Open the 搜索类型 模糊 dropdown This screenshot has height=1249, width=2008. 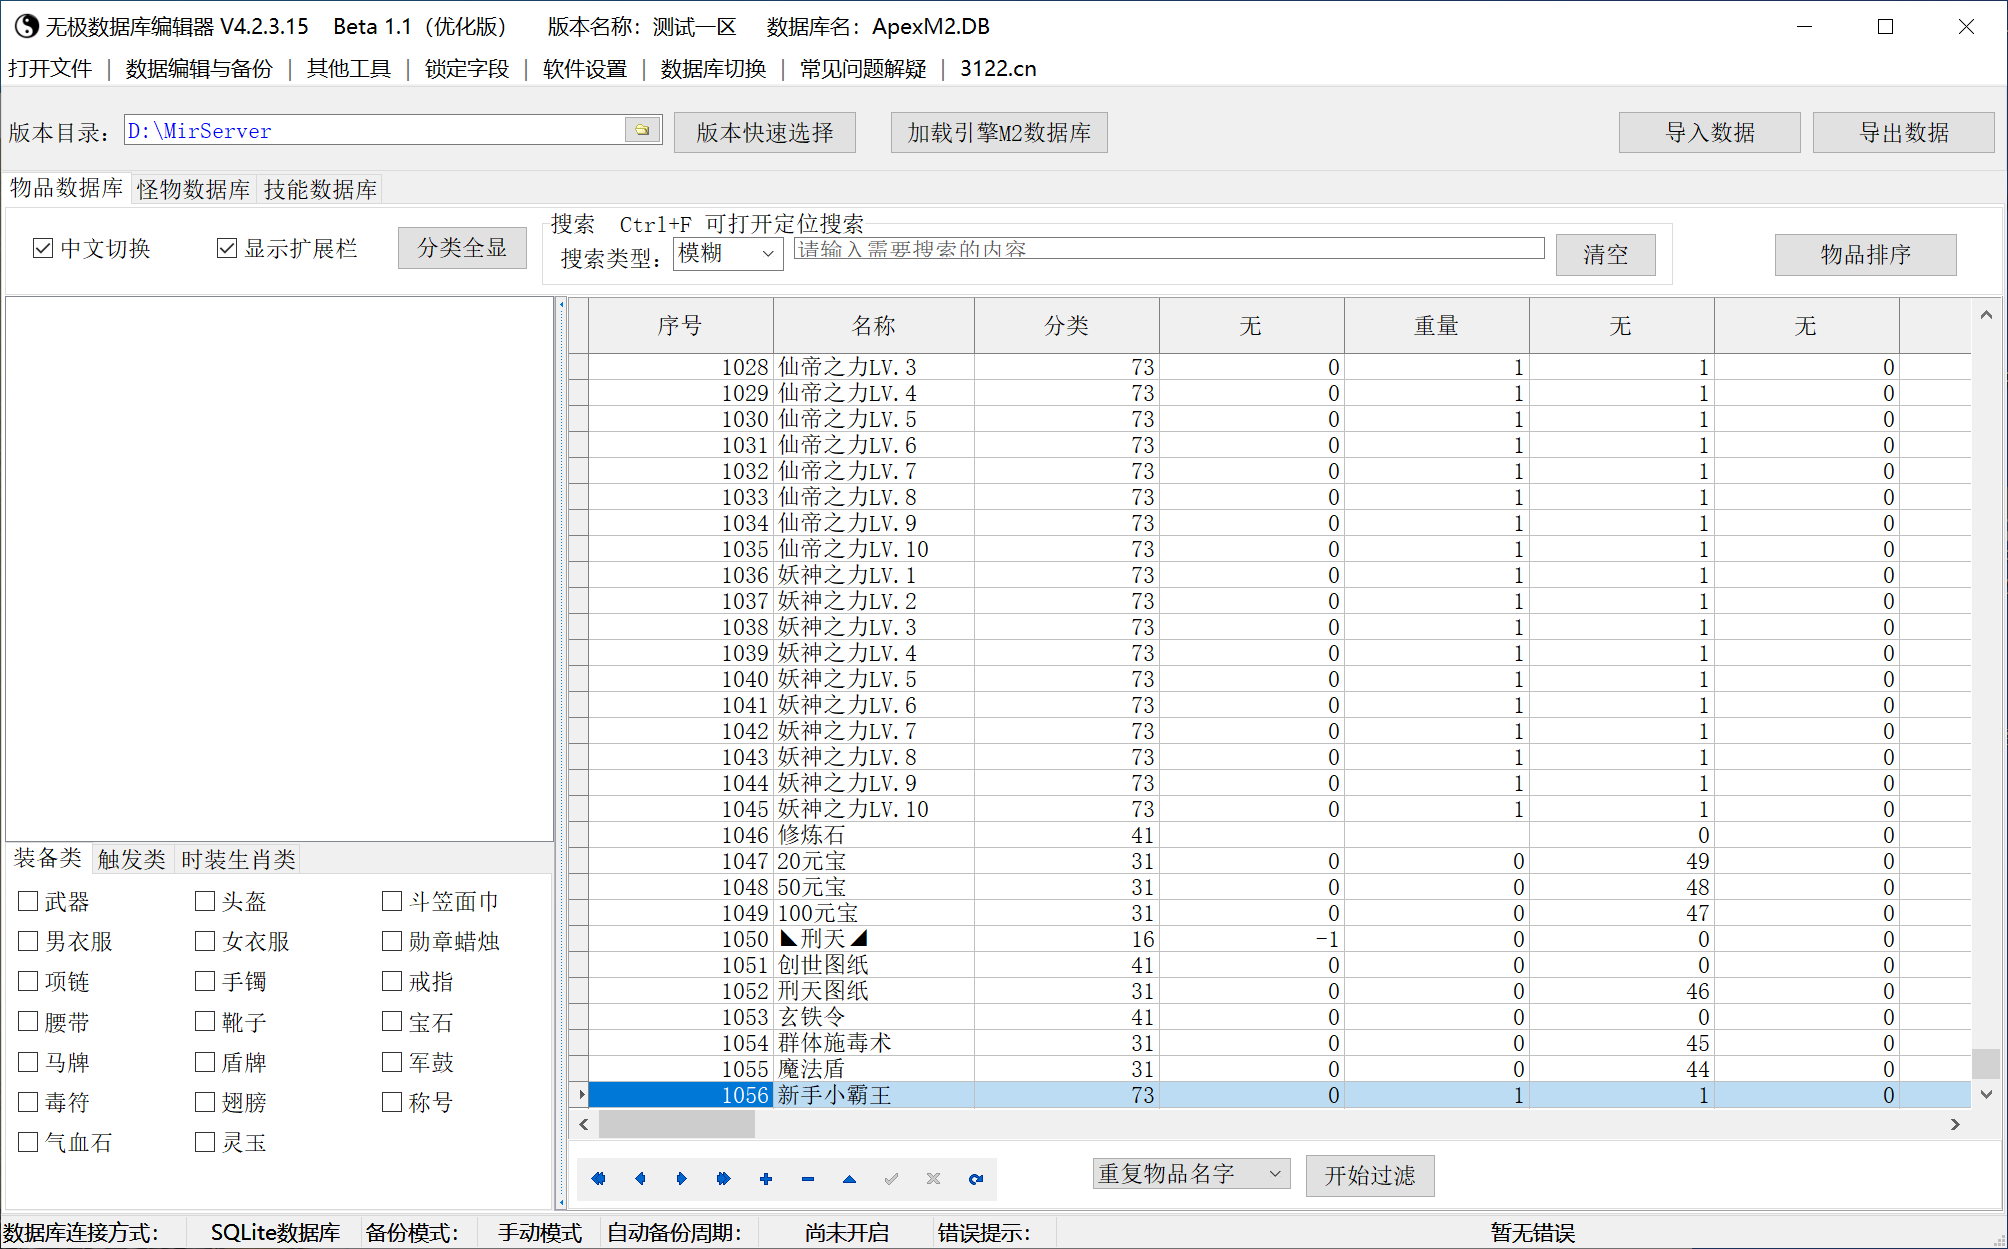[x=727, y=253]
